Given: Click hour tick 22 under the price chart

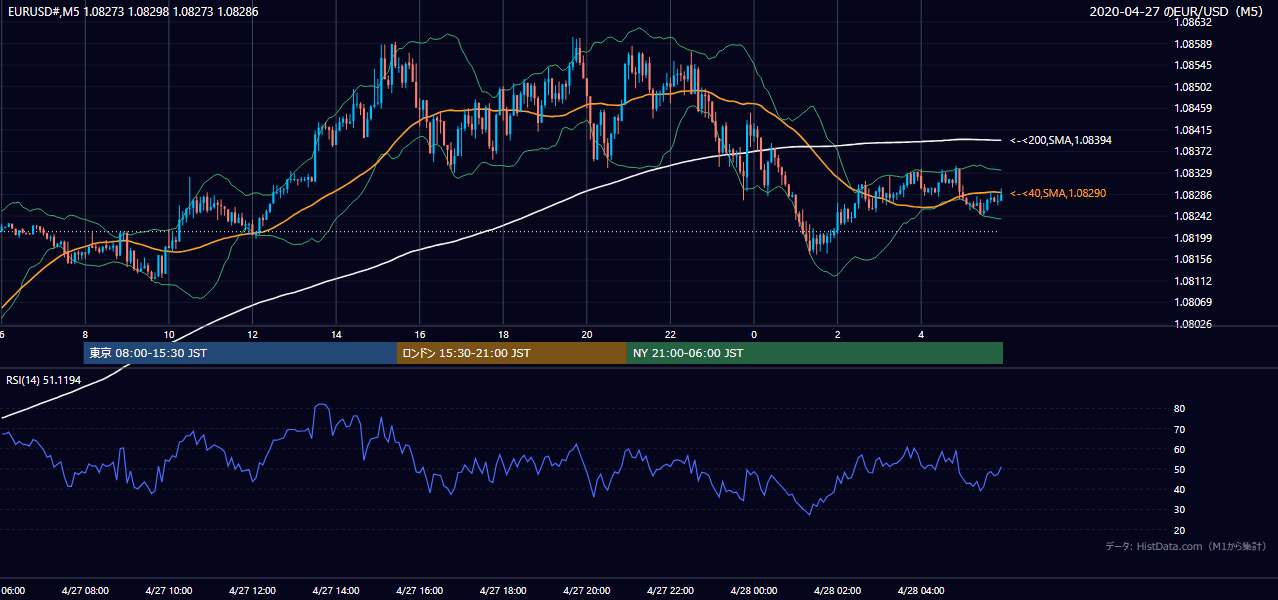Looking at the screenshot, I should (x=670, y=334).
